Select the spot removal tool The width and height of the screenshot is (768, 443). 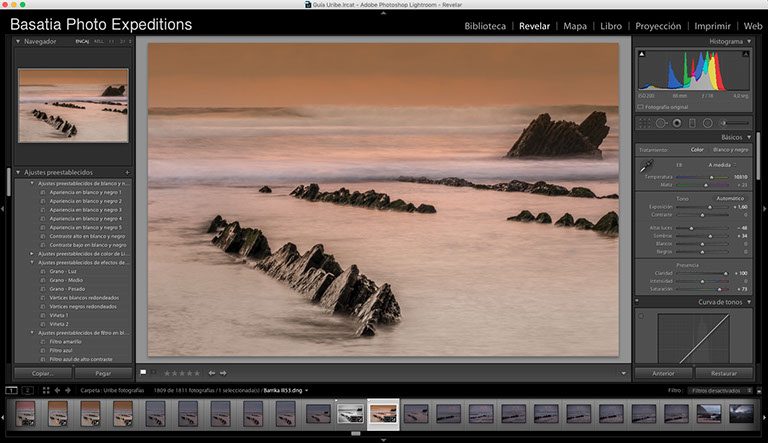tap(661, 122)
